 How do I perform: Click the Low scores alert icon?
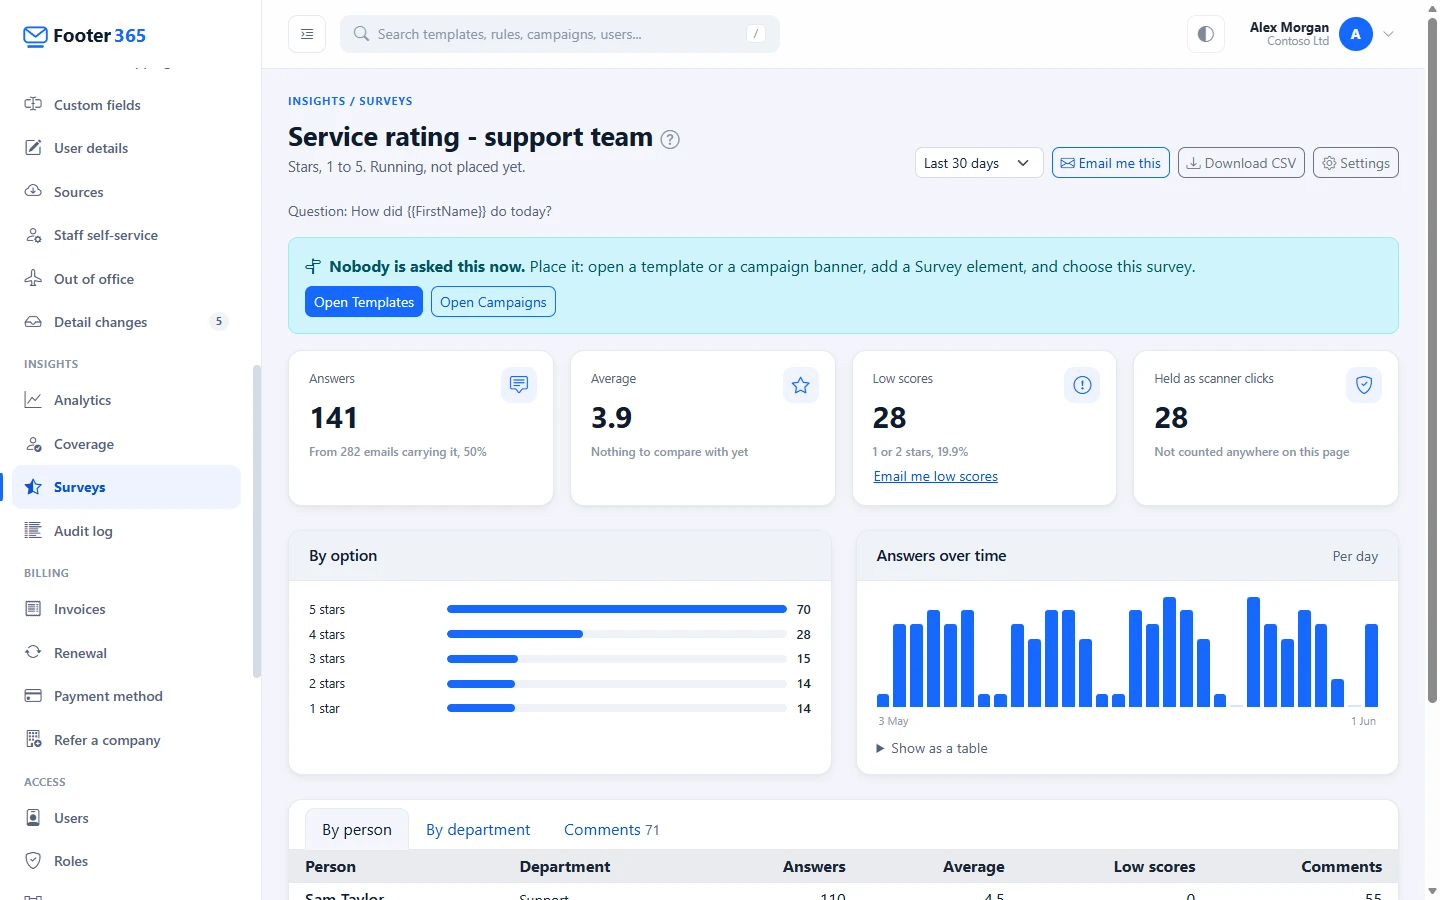click(1082, 385)
